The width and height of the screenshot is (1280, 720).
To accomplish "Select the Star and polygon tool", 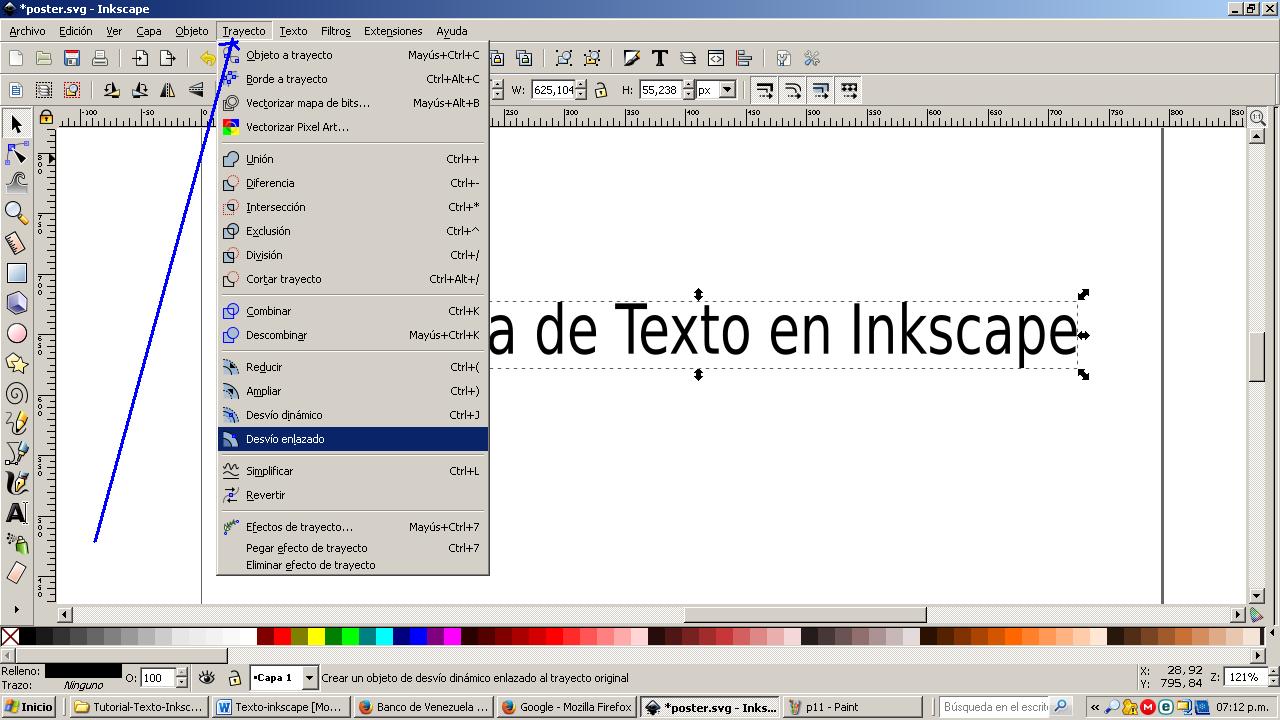I will pos(16,363).
